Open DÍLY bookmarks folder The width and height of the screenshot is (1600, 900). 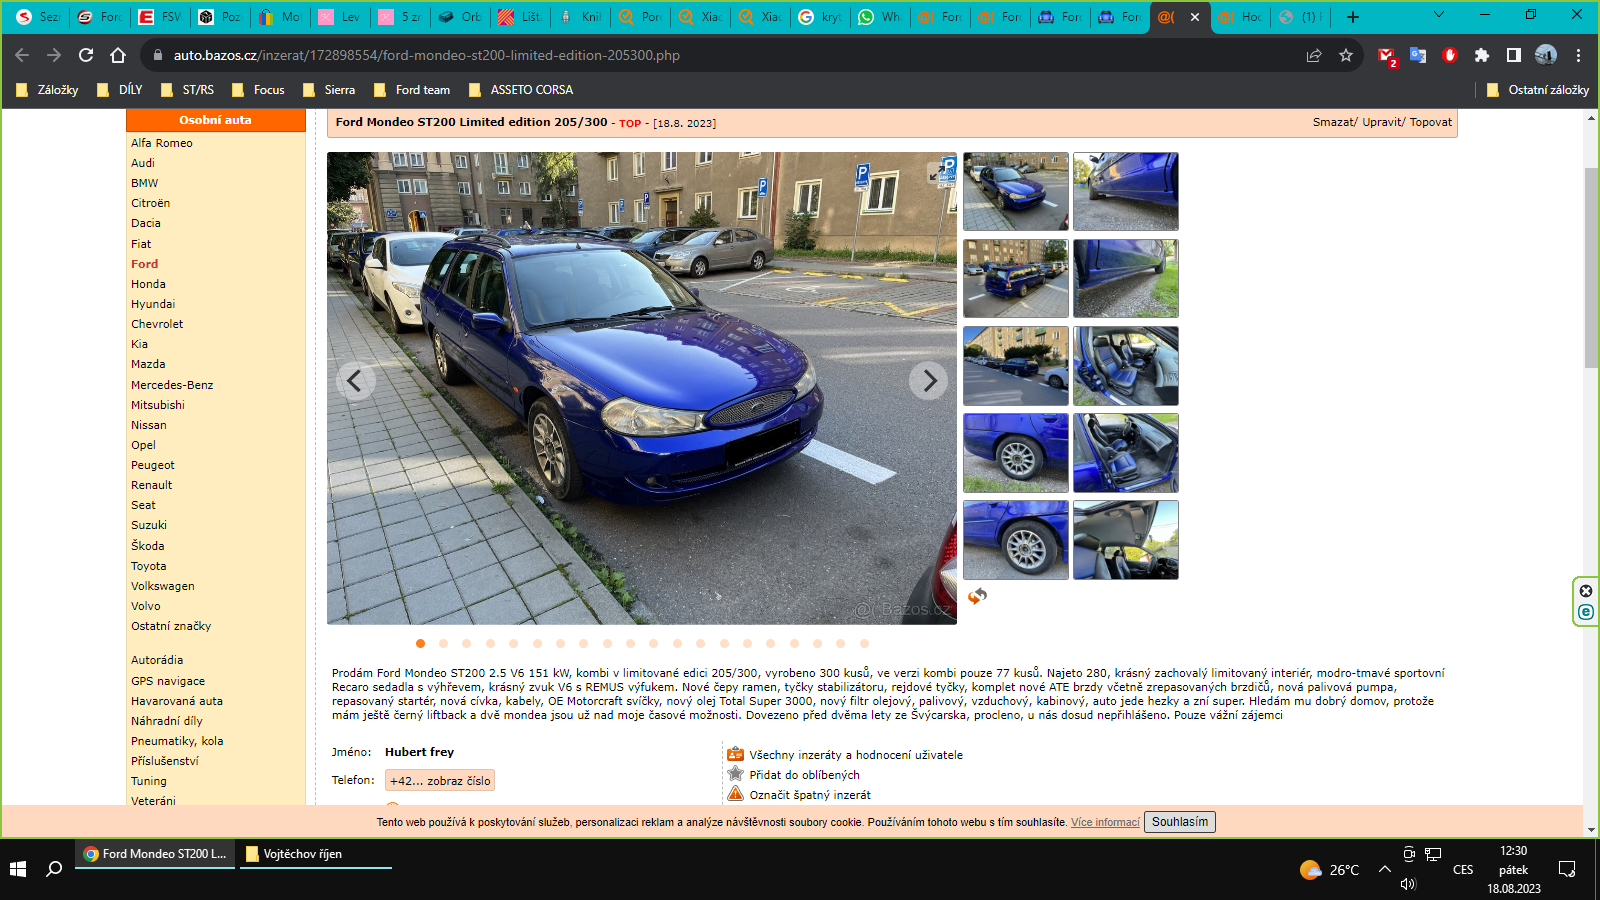pyautogui.click(x=120, y=89)
